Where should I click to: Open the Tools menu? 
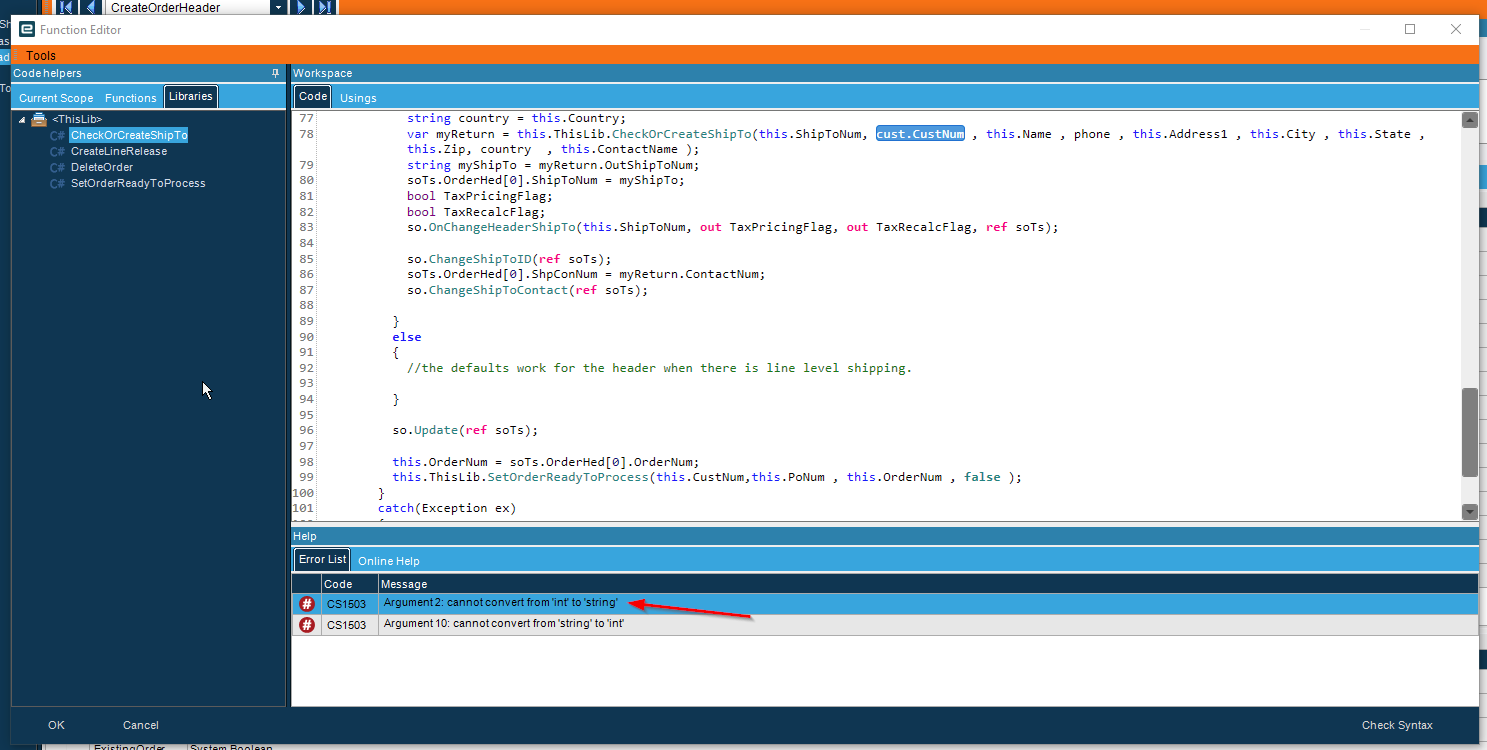click(41, 55)
